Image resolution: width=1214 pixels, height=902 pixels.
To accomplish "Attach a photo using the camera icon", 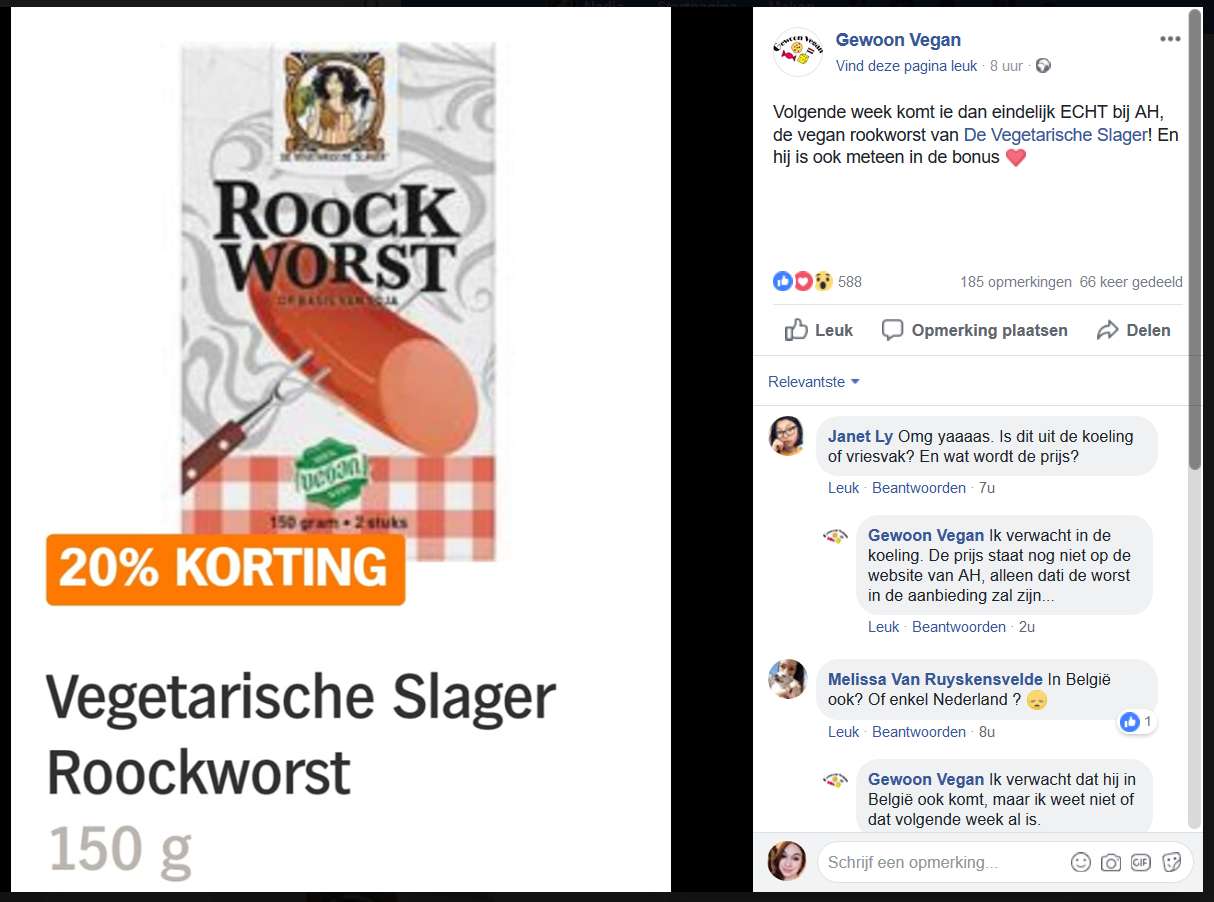I will [x=1111, y=862].
